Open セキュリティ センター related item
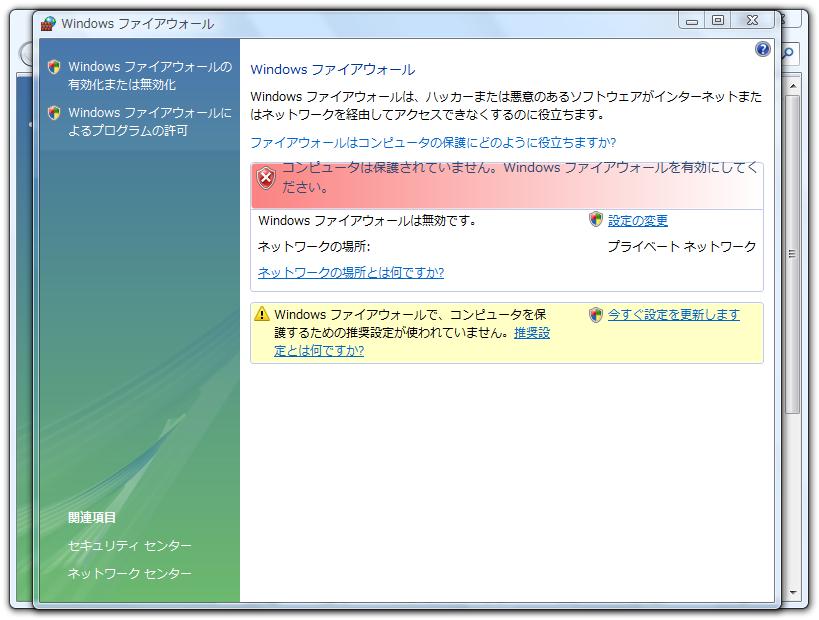 130,546
